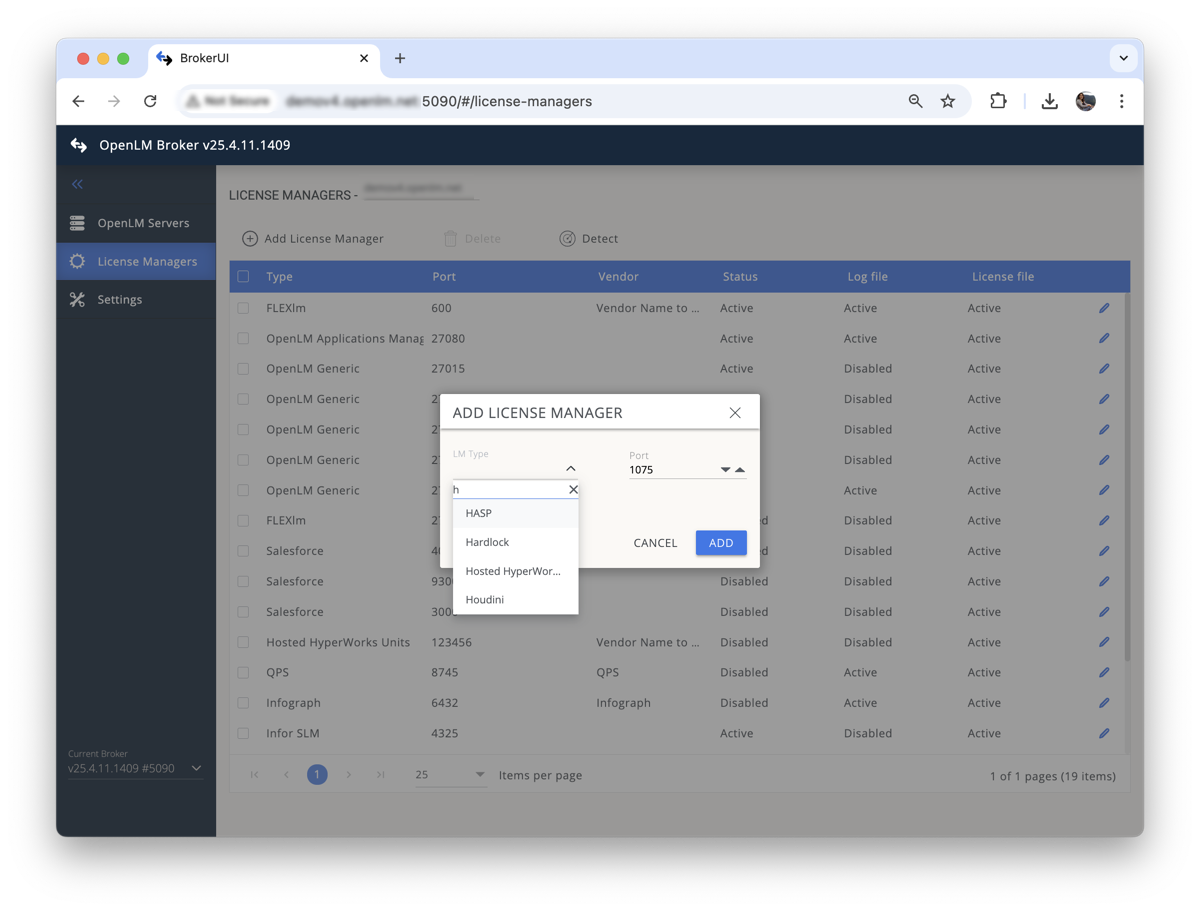Click the Detect target icon
Image resolution: width=1201 pixels, height=911 pixels.
pyautogui.click(x=567, y=238)
